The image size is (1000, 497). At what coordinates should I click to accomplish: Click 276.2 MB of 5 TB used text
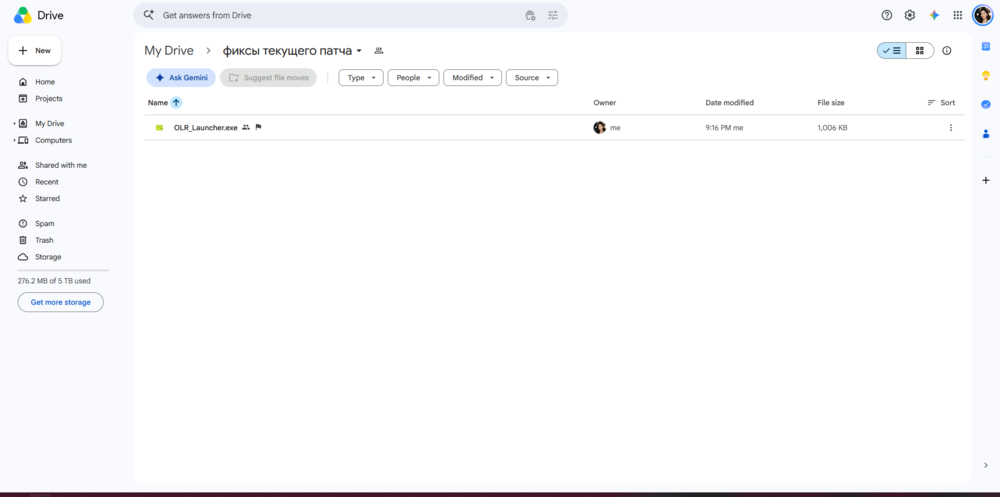[x=54, y=281]
